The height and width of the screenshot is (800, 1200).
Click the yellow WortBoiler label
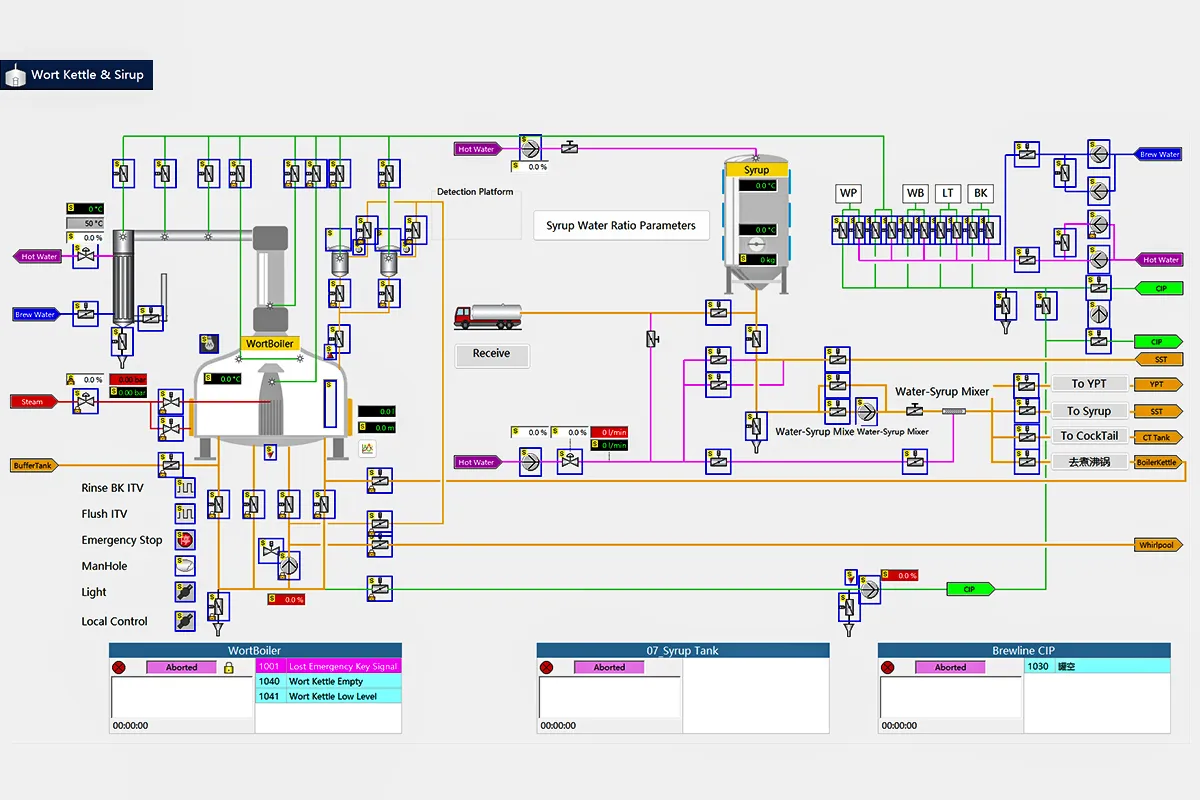point(270,344)
